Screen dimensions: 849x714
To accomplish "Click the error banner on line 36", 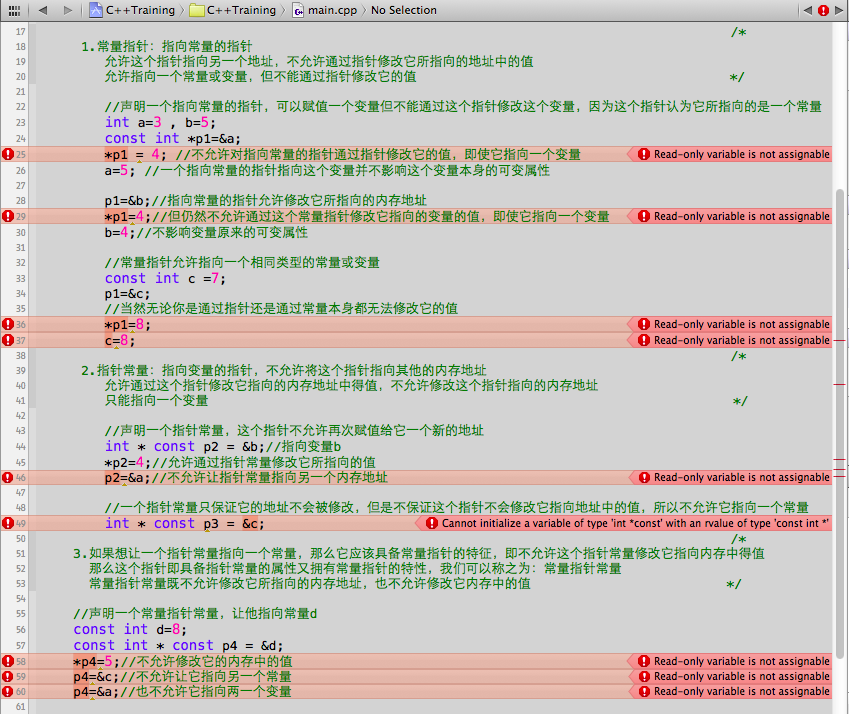I will [730, 324].
